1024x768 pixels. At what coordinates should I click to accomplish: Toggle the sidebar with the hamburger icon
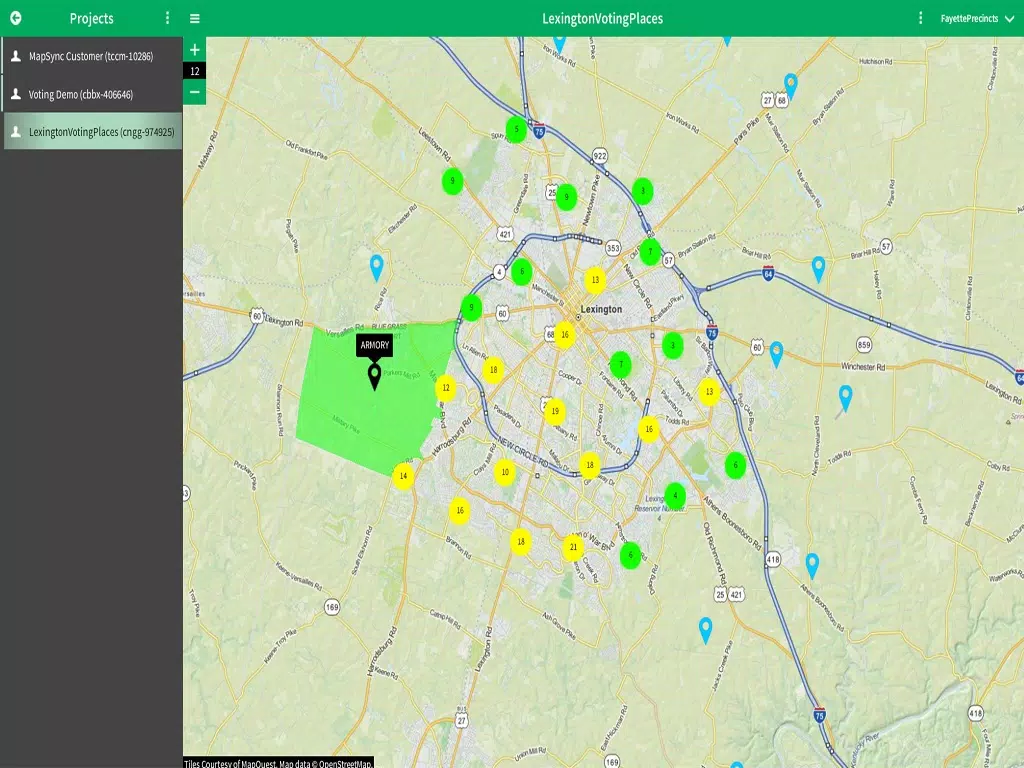click(195, 18)
